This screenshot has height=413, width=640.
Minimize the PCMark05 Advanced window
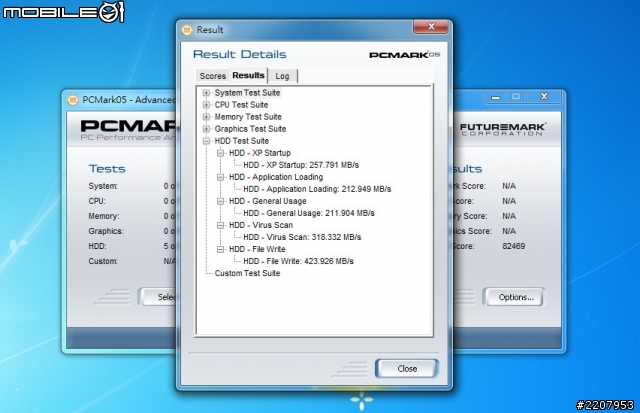click(x=496, y=97)
